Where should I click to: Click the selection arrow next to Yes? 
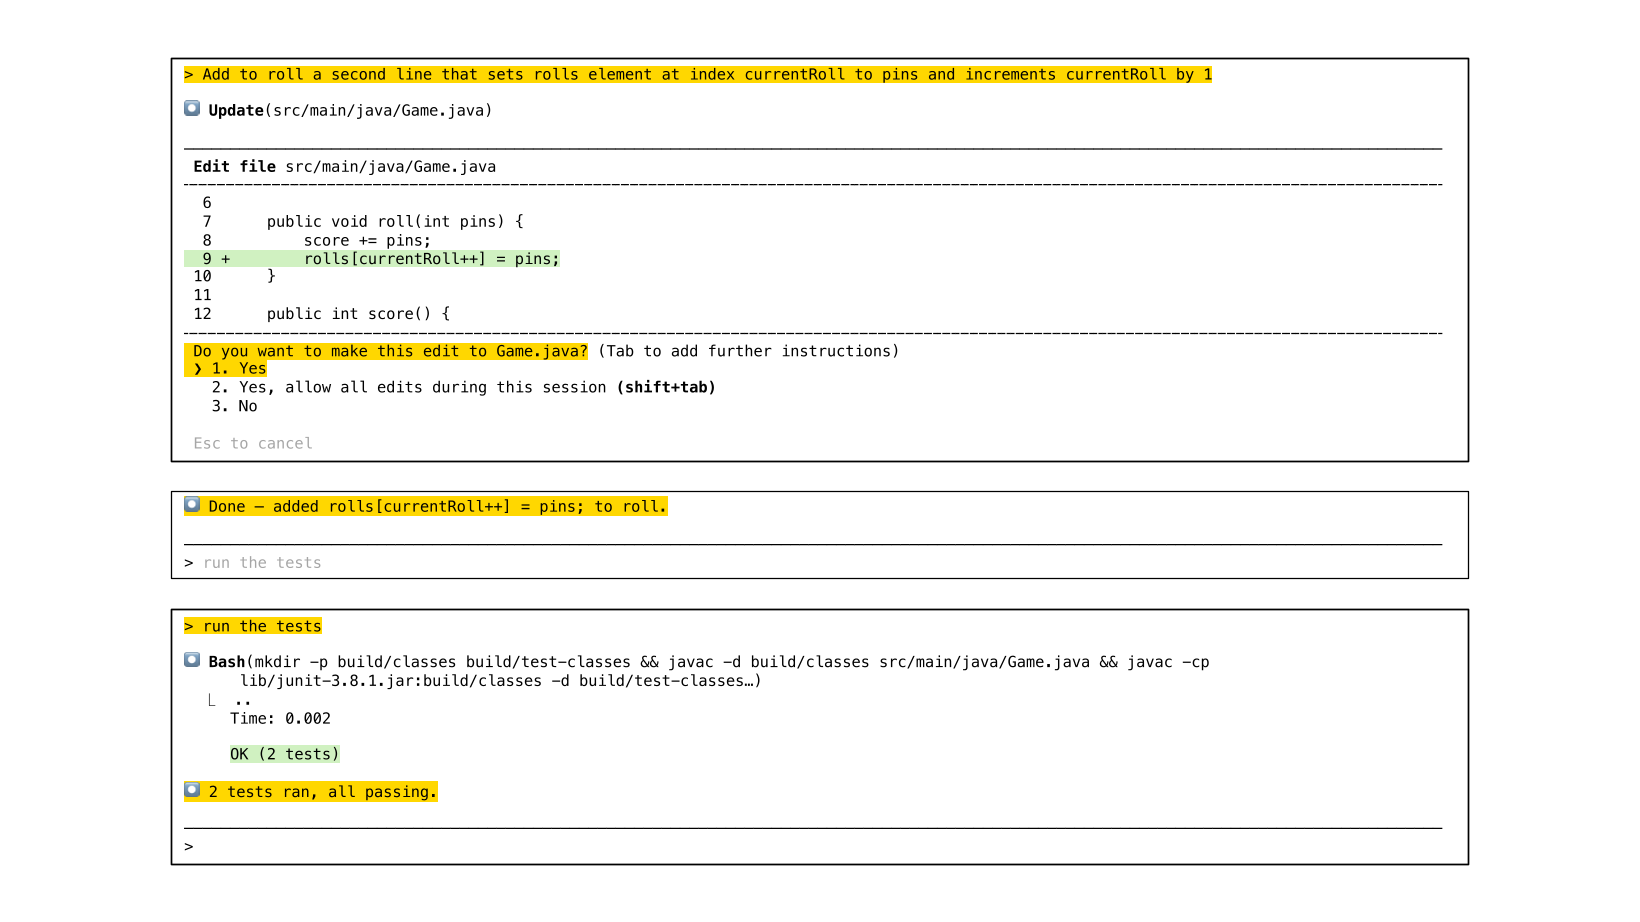point(198,369)
